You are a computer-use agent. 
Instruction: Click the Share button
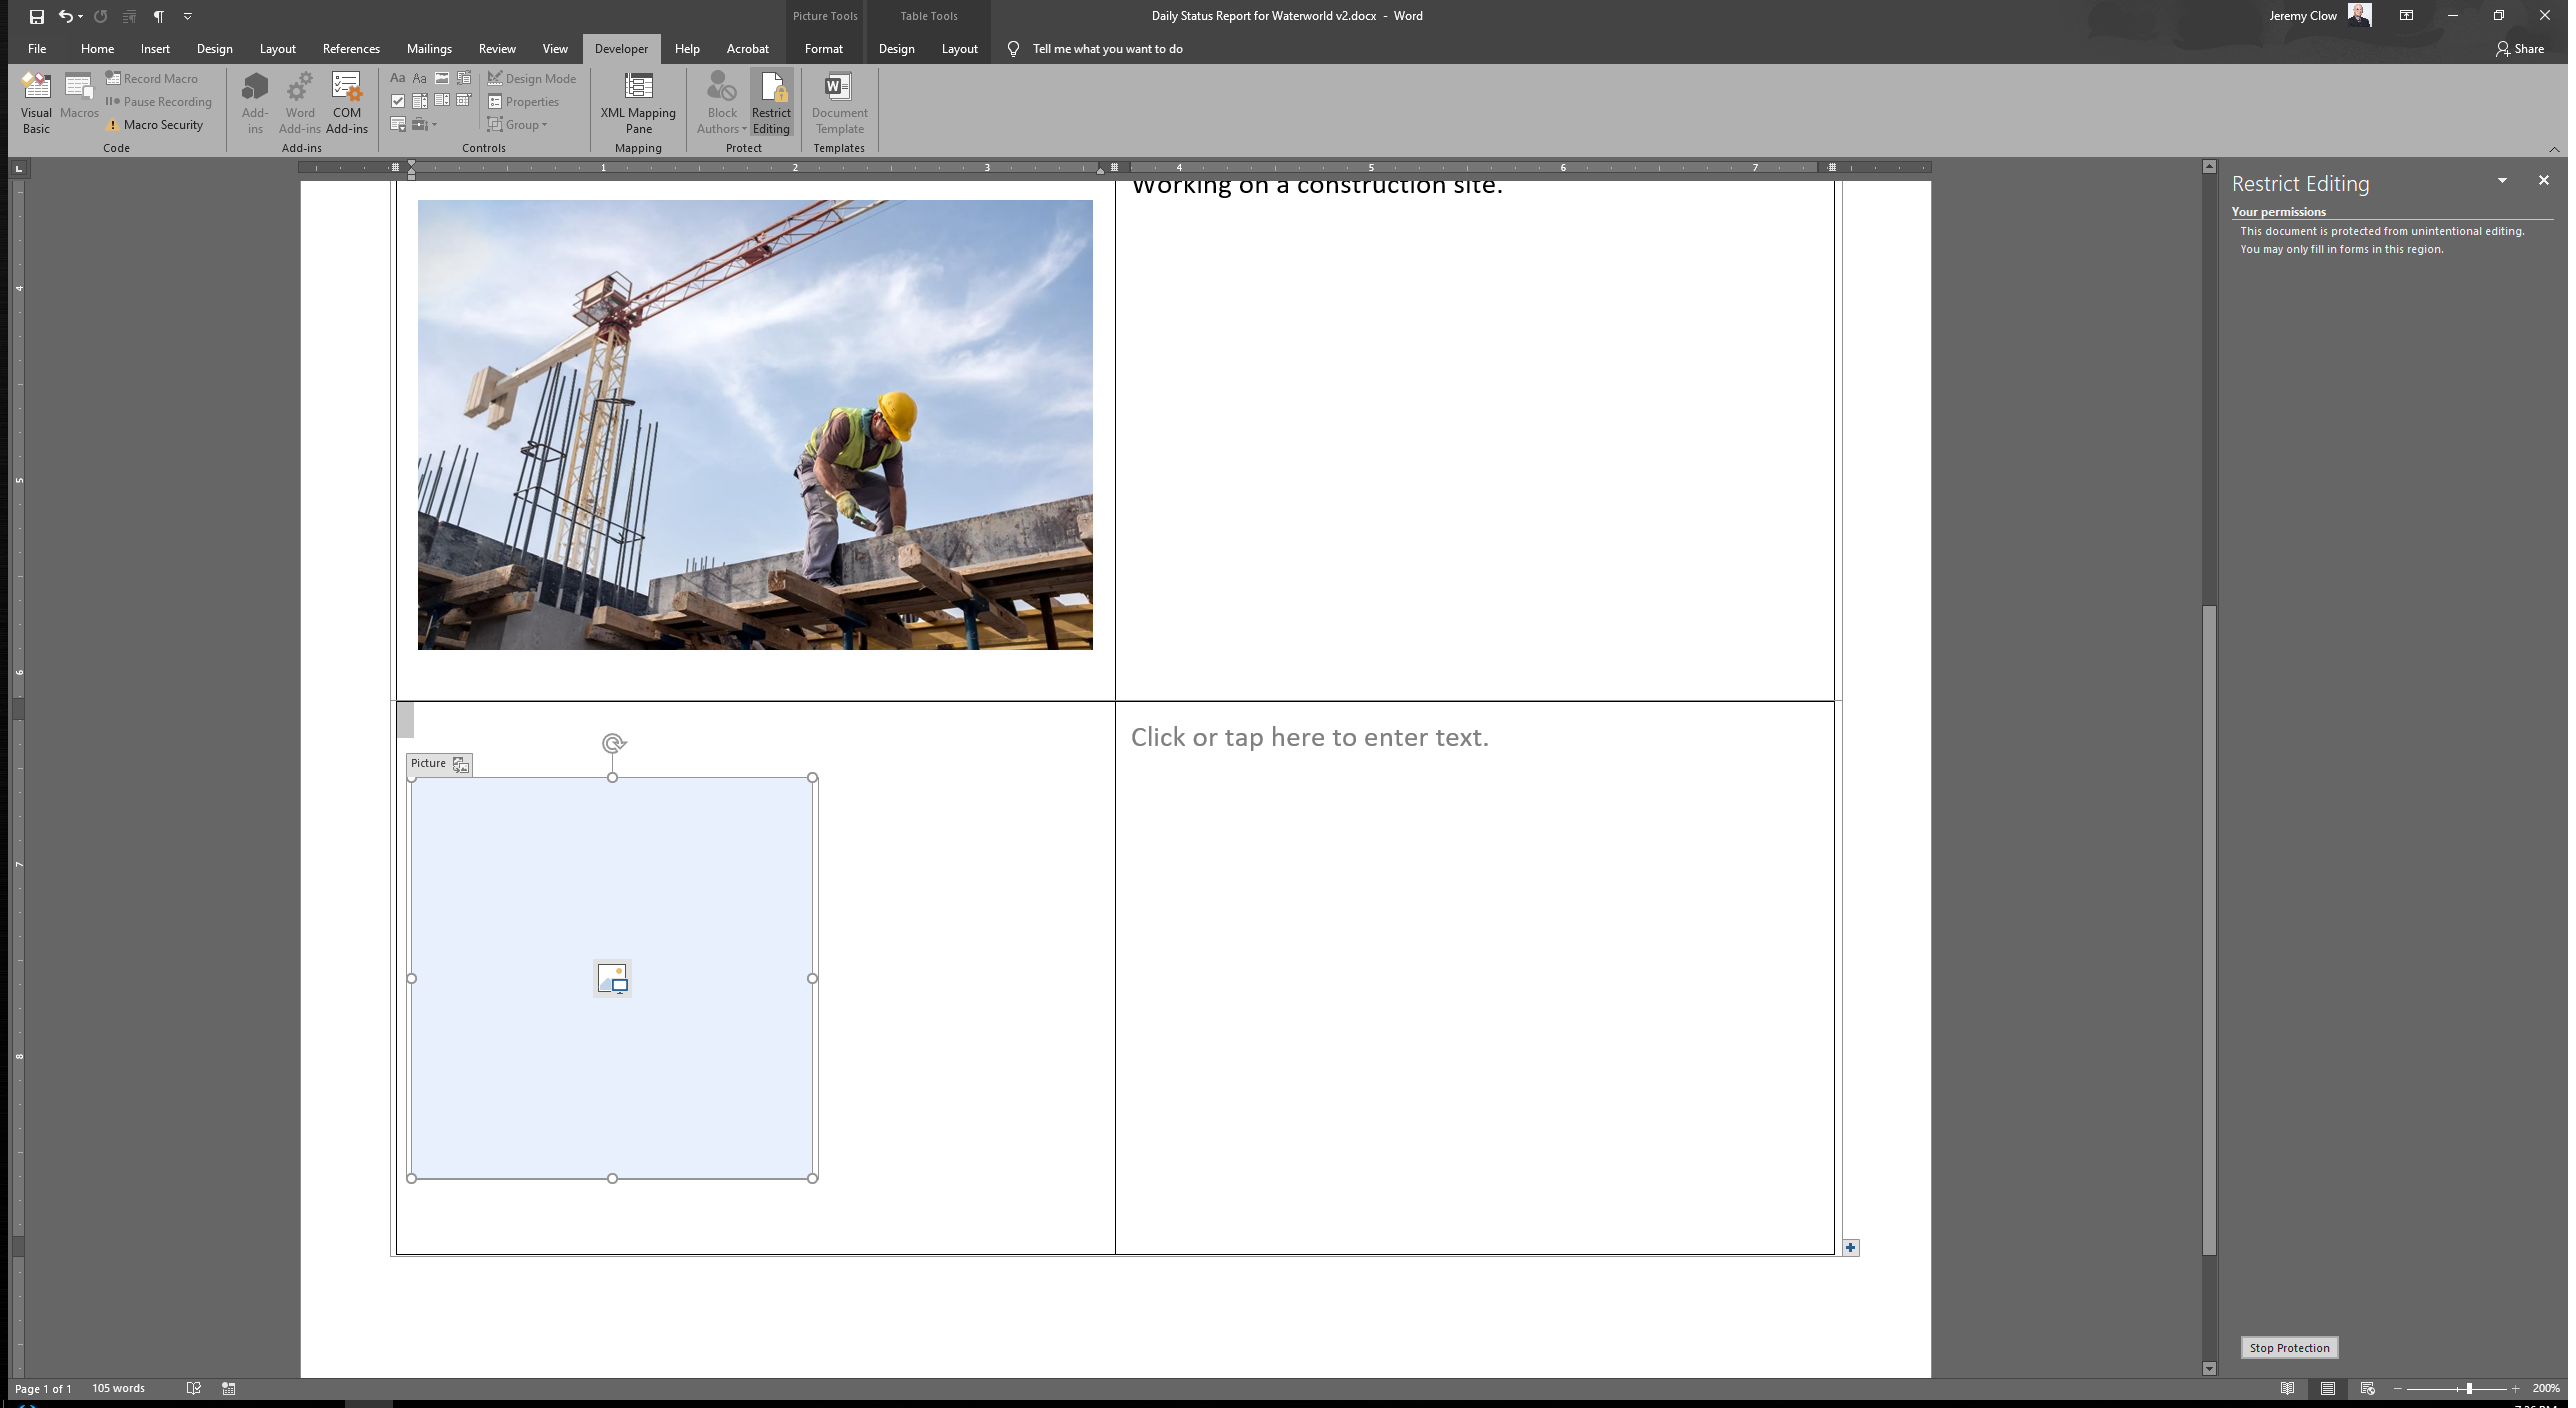tap(2520, 49)
